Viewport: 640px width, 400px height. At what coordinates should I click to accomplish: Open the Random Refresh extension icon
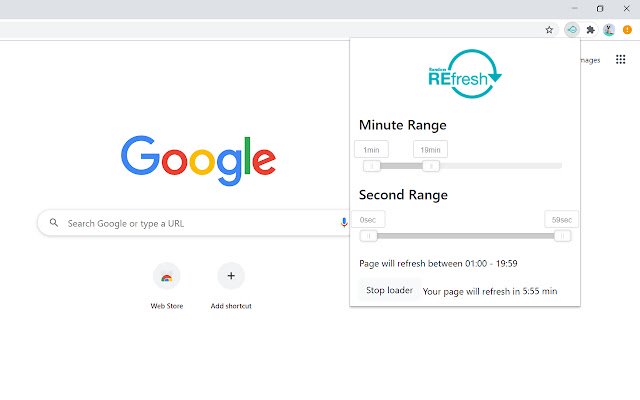(x=572, y=30)
